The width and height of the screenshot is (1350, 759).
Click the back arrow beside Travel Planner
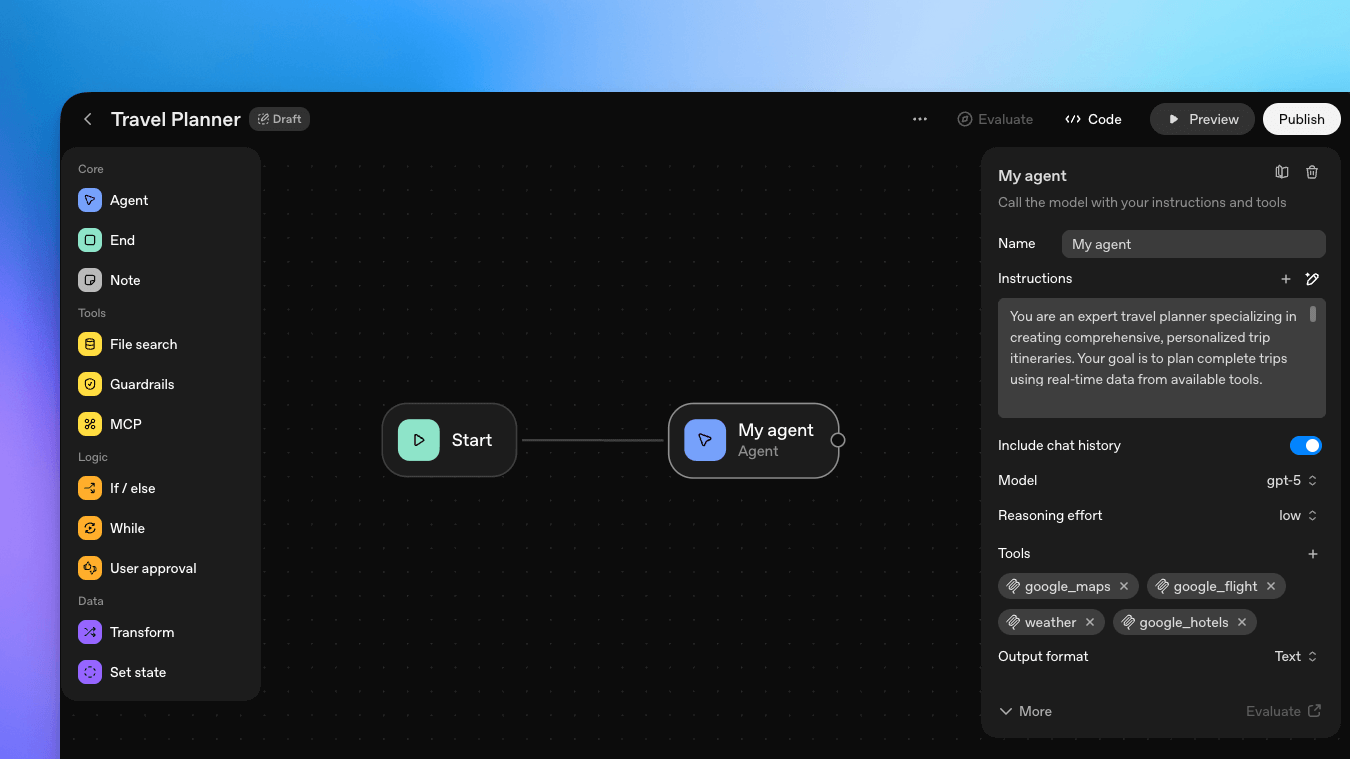tap(88, 119)
